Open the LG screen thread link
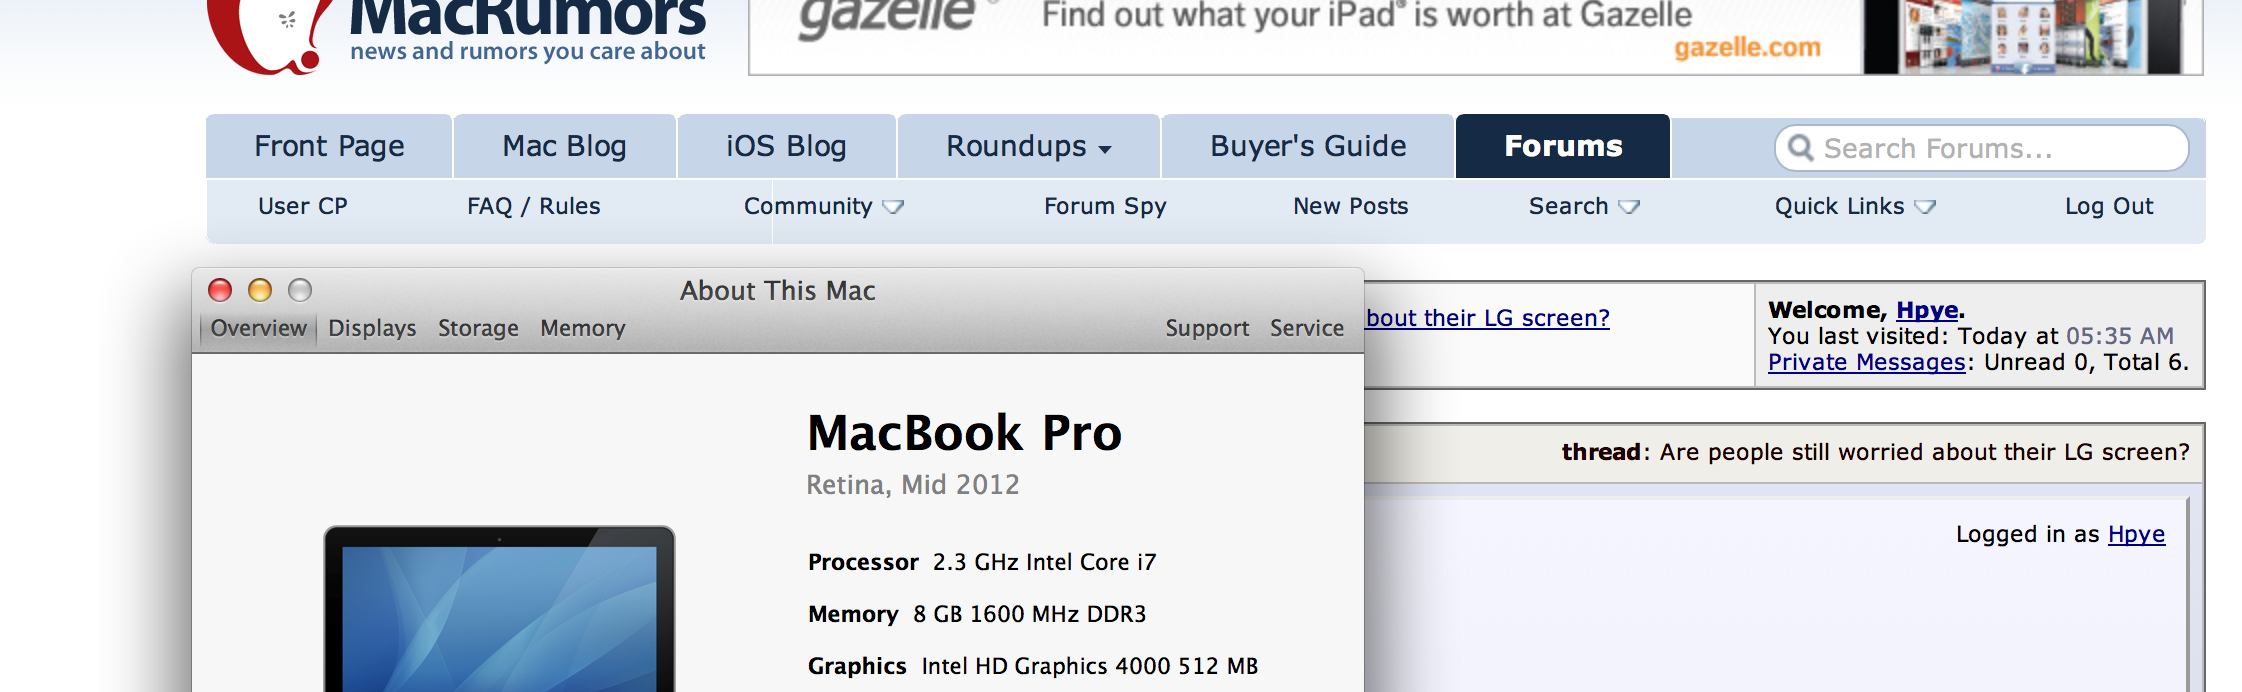This screenshot has height=692, width=2242. pyautogui.click(x=1488, y=318)
